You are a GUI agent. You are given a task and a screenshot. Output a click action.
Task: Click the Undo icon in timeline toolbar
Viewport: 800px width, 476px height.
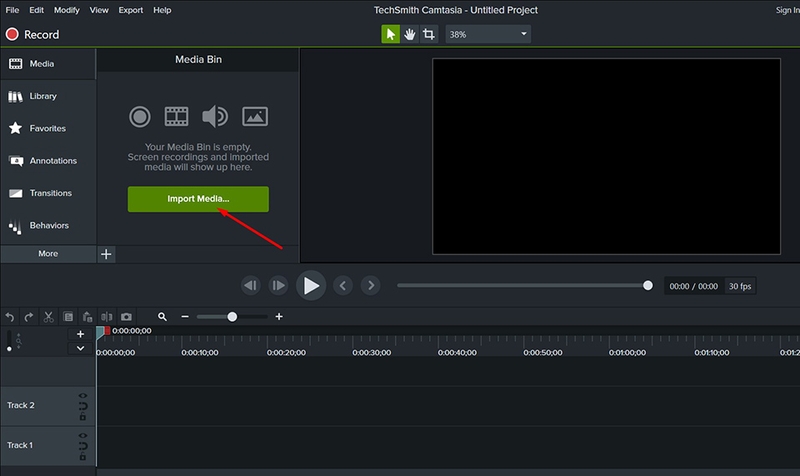[10, 317]
